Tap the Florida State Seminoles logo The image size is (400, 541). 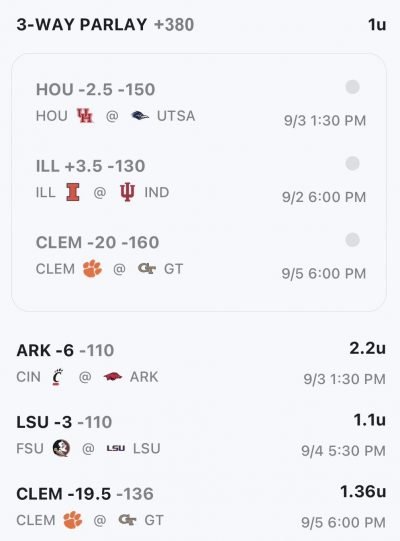pos(61,448)
